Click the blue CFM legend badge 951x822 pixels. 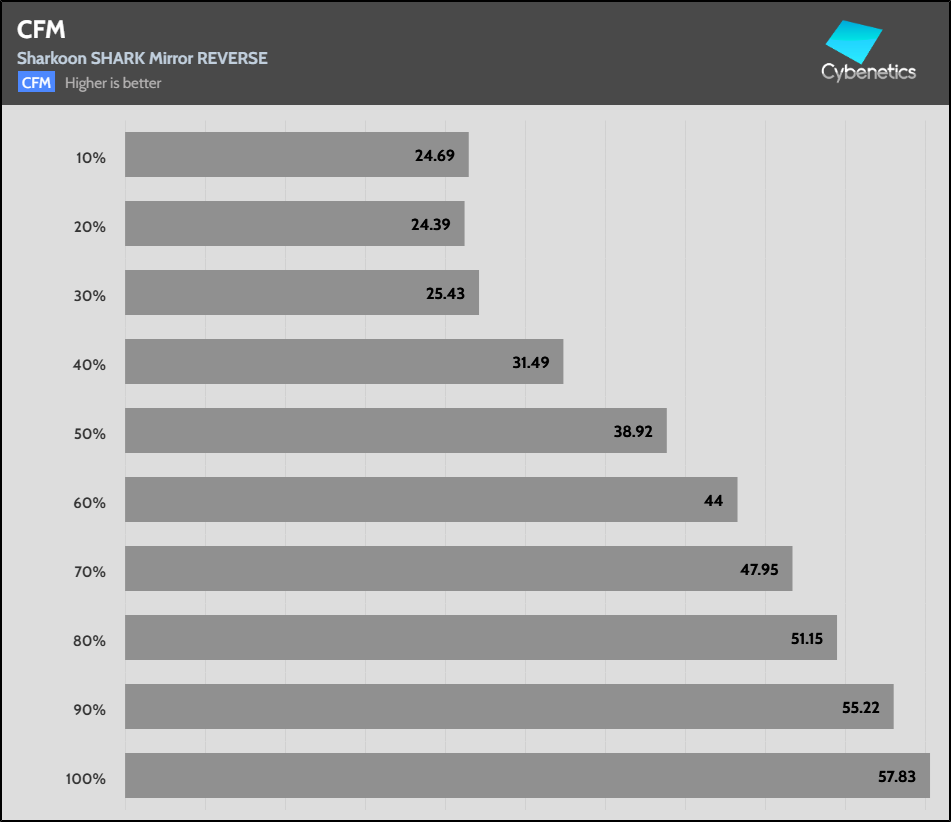pyautogui.click(x=36, y=83)
